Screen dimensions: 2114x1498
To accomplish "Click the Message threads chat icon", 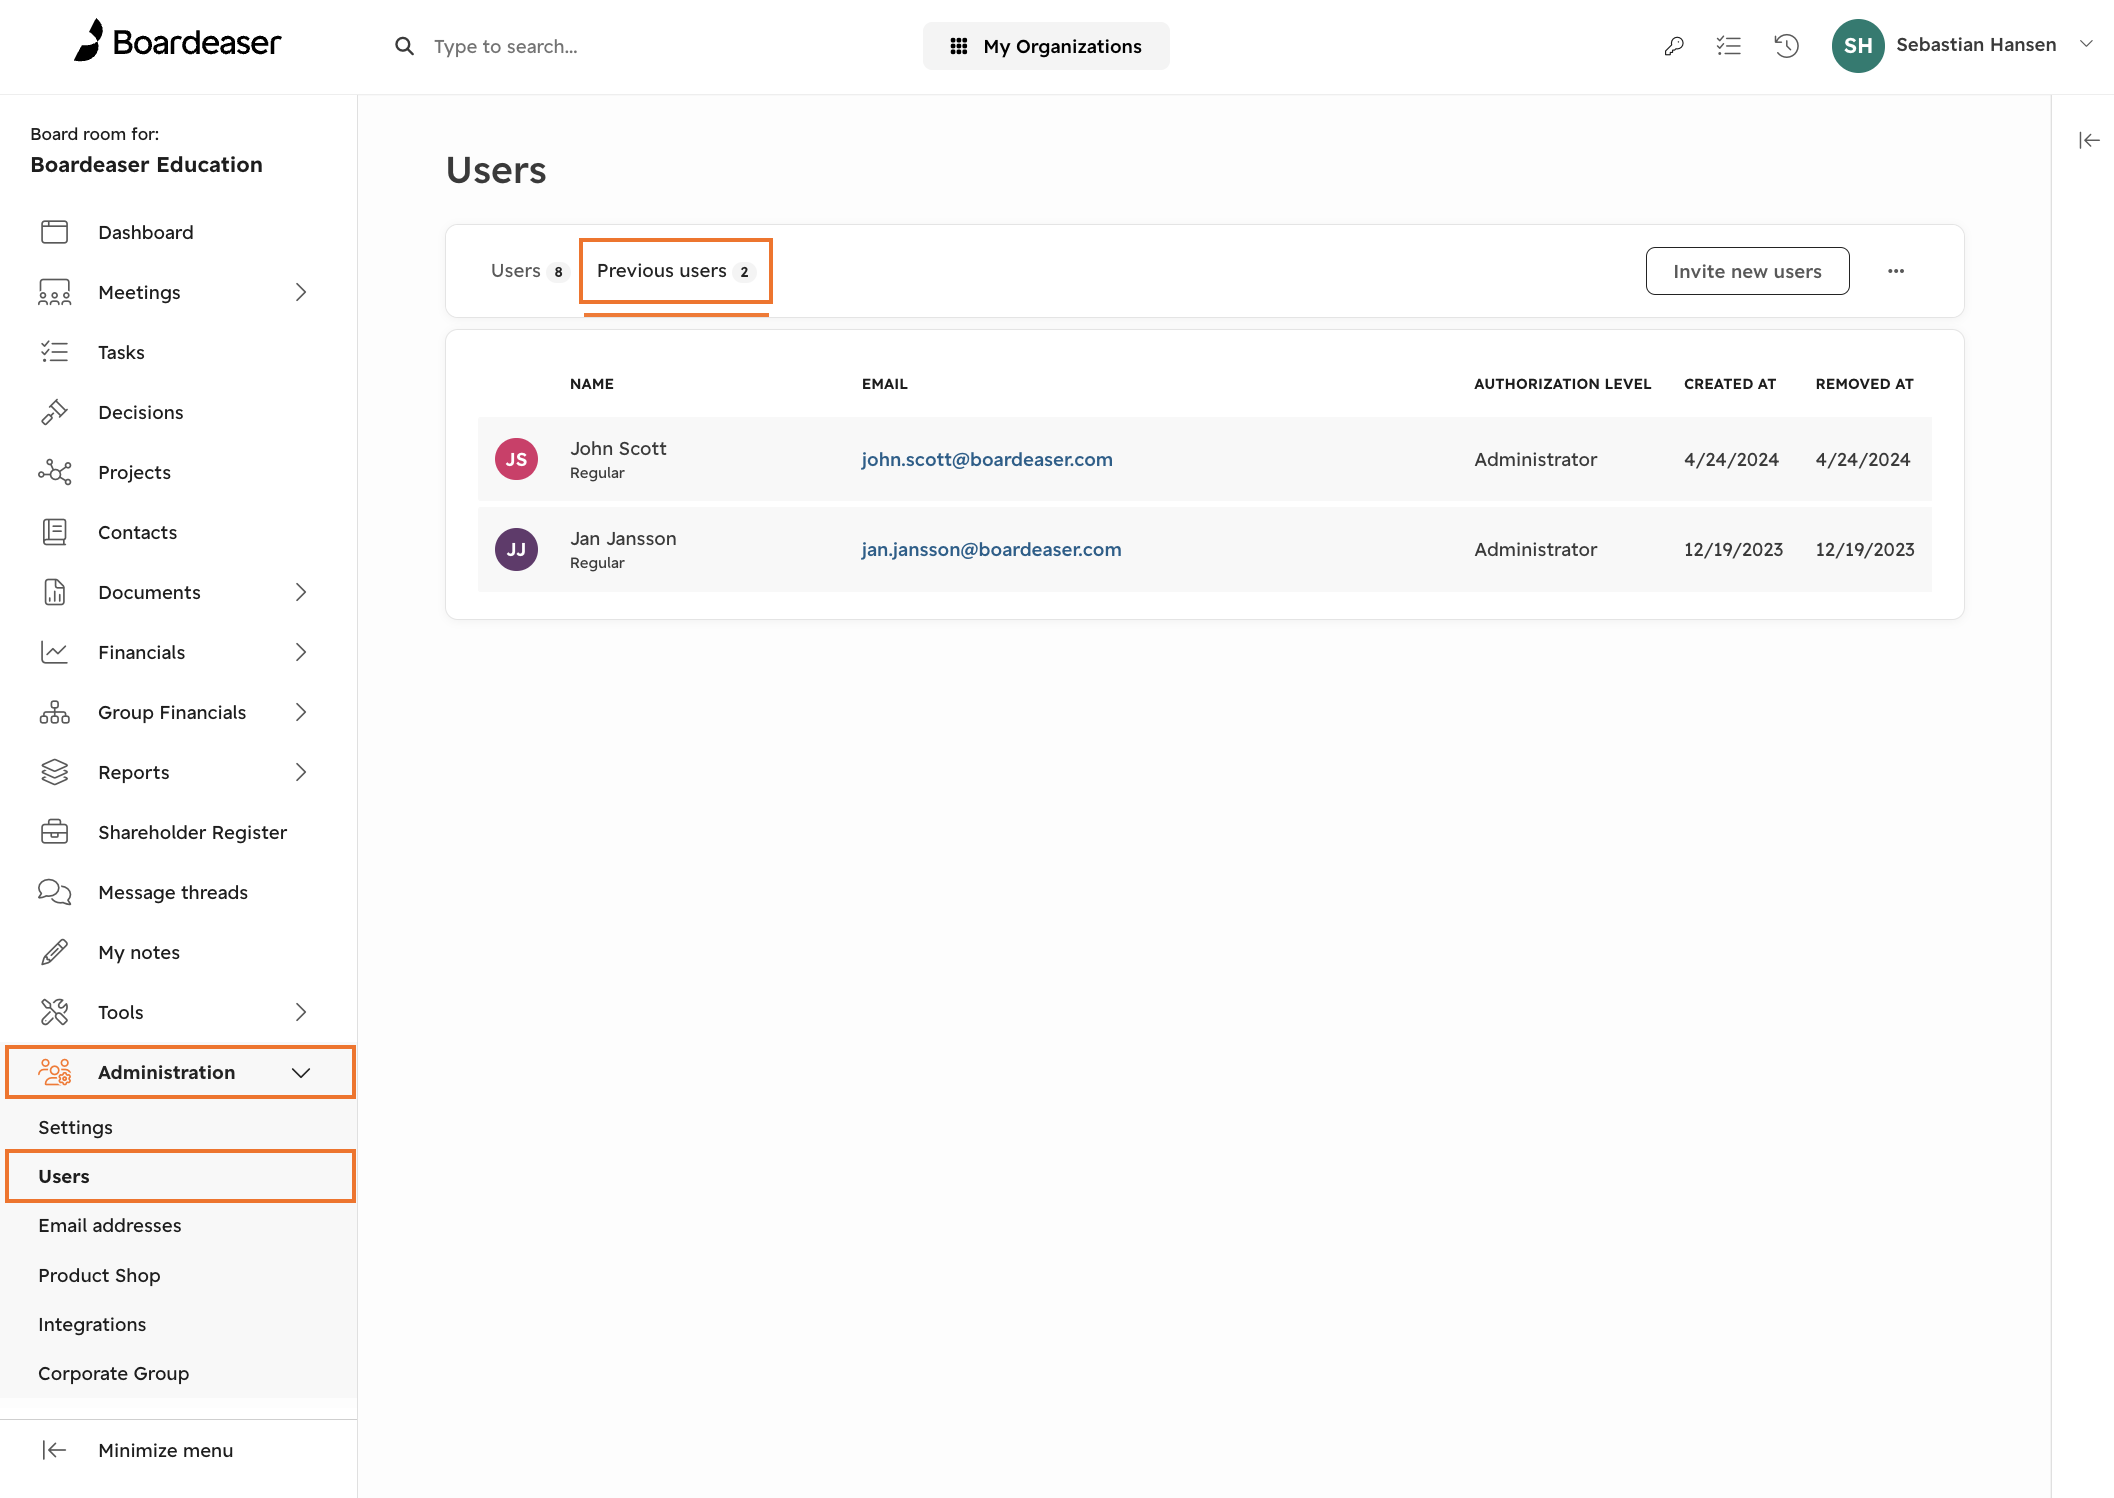I will pyautogui.click(x=55, y=892).
